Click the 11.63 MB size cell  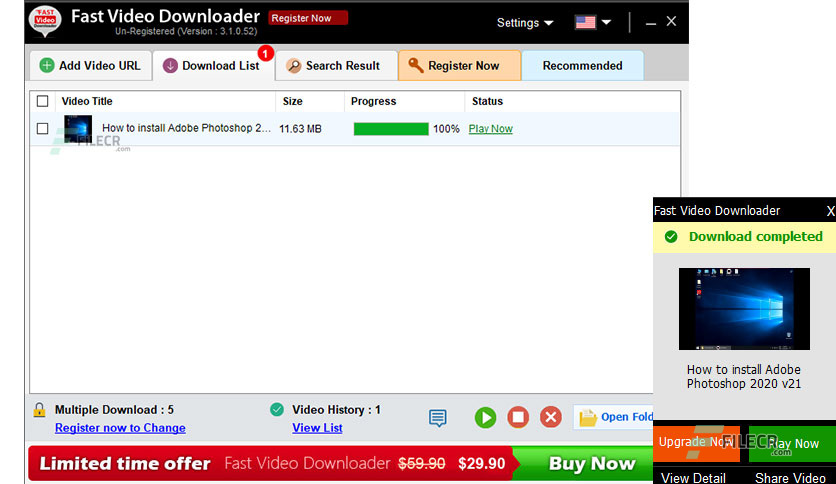[x=300, y=129]
